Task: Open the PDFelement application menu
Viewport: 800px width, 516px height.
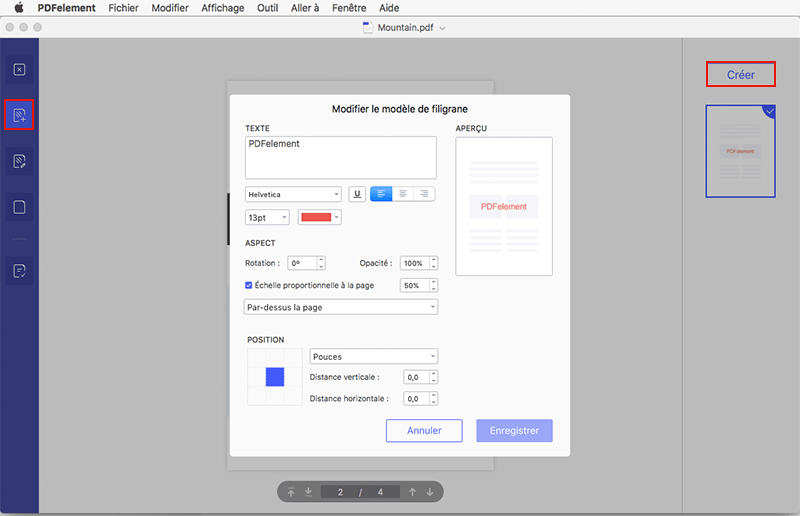Action: click(x=66, y=8)
